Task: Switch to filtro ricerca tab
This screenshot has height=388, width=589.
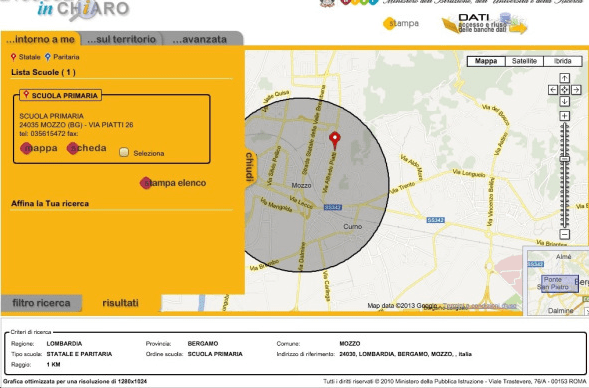Action: tap(41, 303)
